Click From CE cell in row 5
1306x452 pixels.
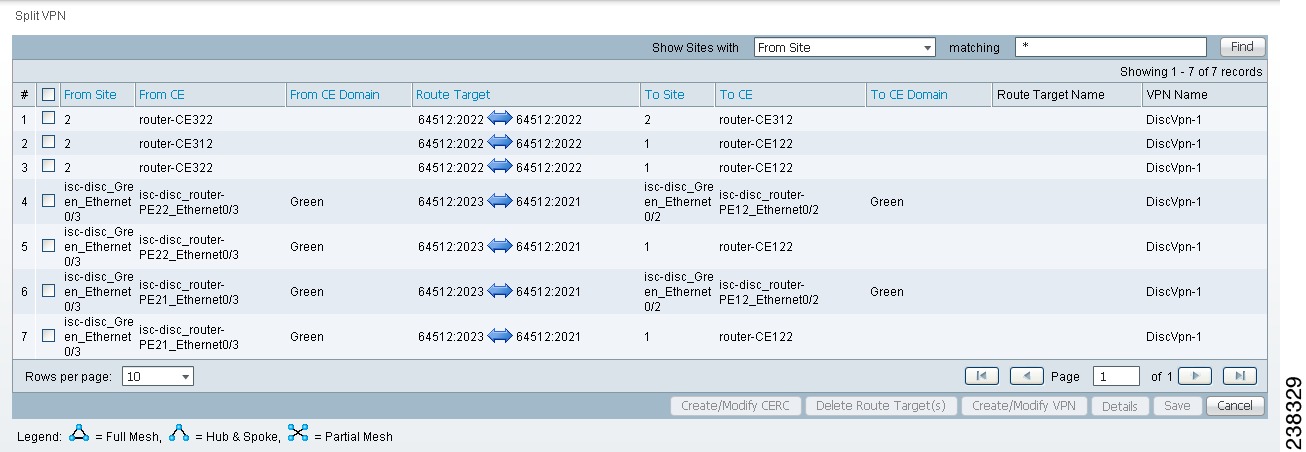(189, 246)
